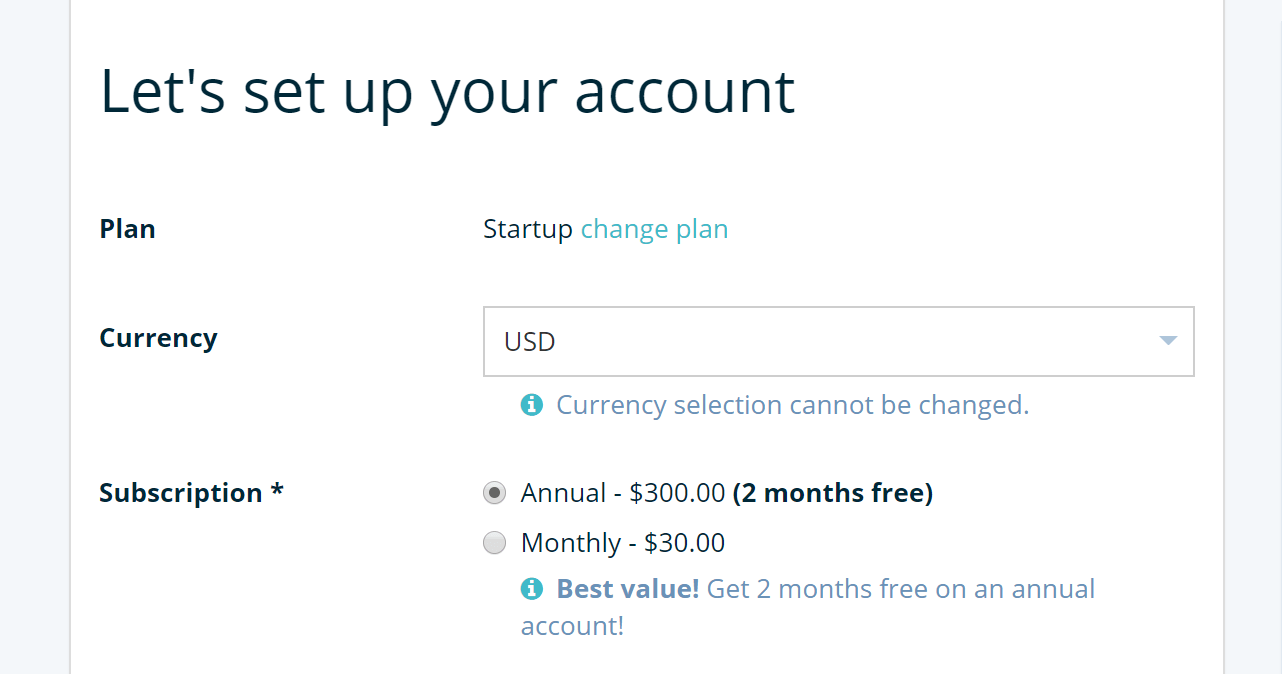Open the Currency dropdown arrow
This screenshot has width=1282, height=674.
coord(1168,341)
